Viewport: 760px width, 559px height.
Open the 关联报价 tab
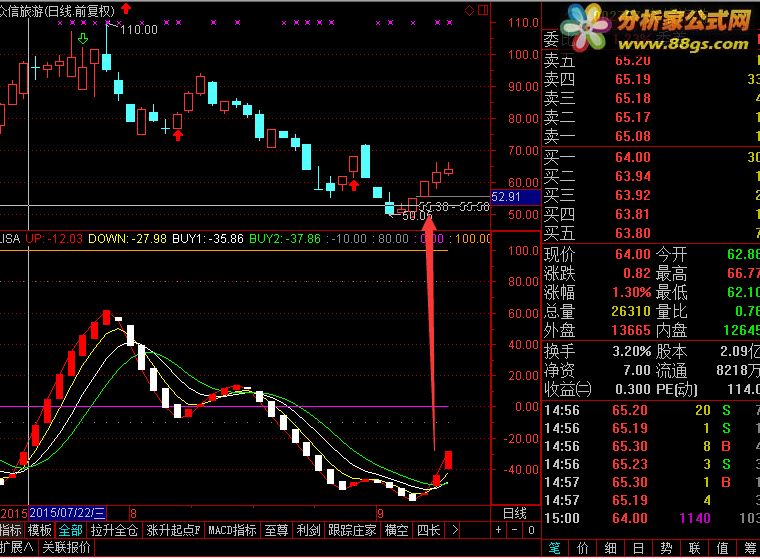tap(67, 547)
